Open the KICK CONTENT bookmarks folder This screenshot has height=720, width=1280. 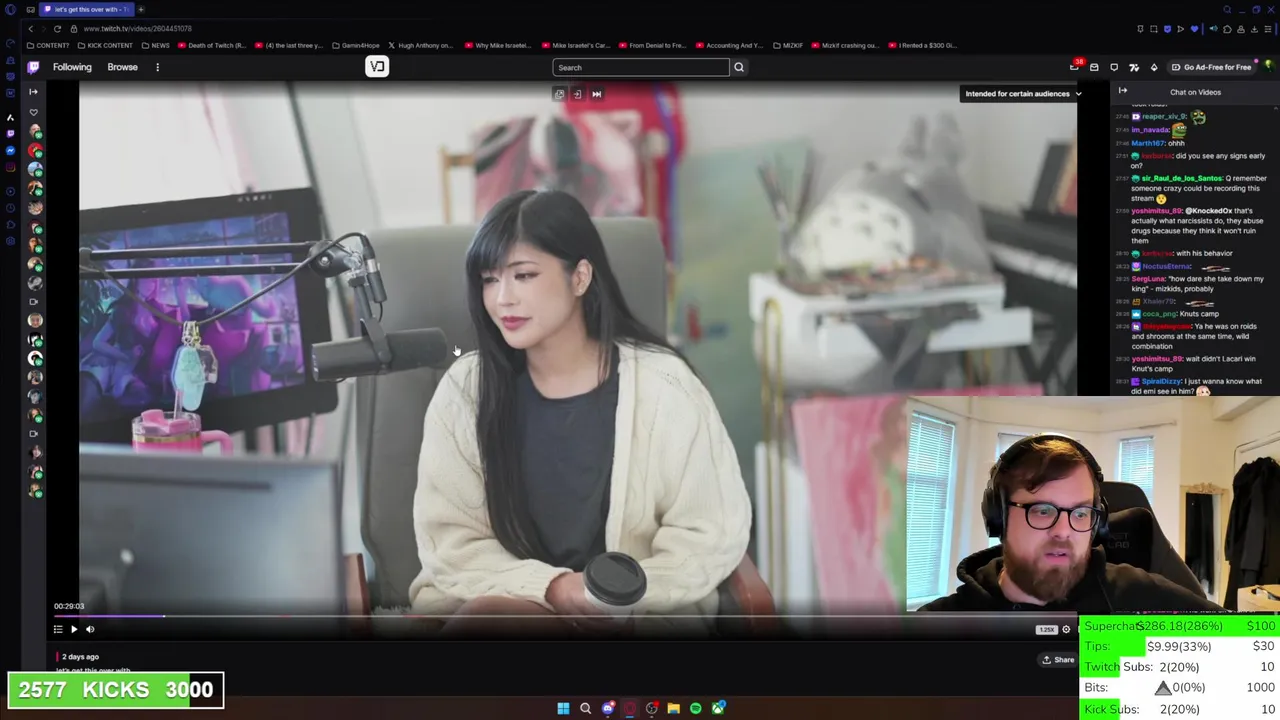[x=104, y=45]
